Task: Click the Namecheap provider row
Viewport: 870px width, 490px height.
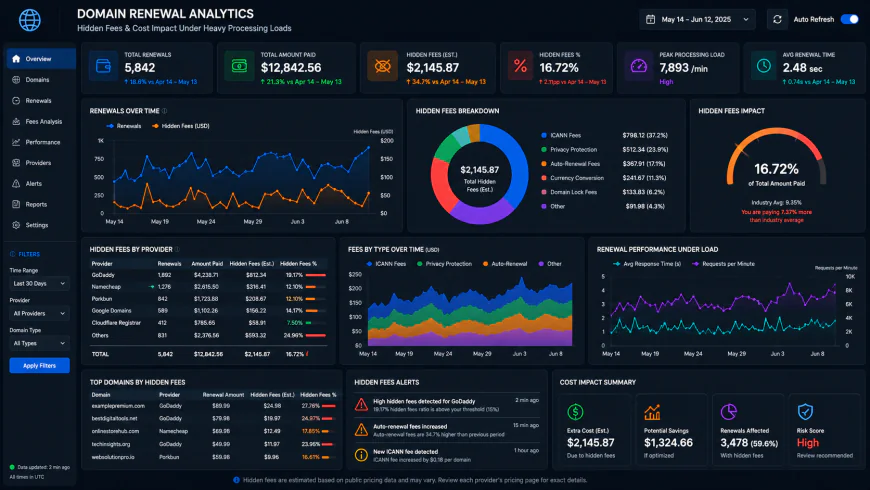Action: (x=209, y=287)
